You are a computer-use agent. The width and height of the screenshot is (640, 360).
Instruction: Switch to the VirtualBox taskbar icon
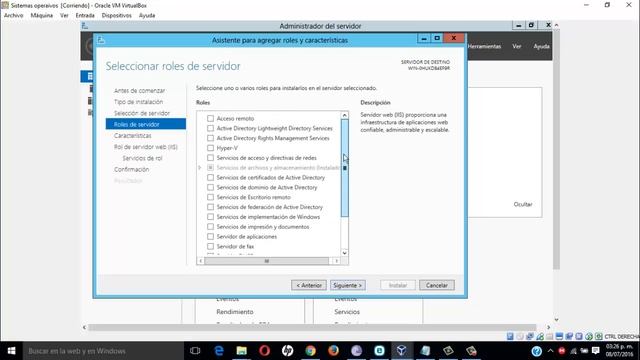(402, 351)
